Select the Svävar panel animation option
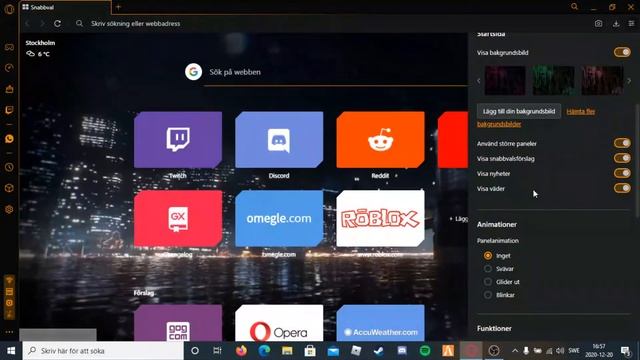The width and height of the screenshot is (640, 360). pos(488,269)
